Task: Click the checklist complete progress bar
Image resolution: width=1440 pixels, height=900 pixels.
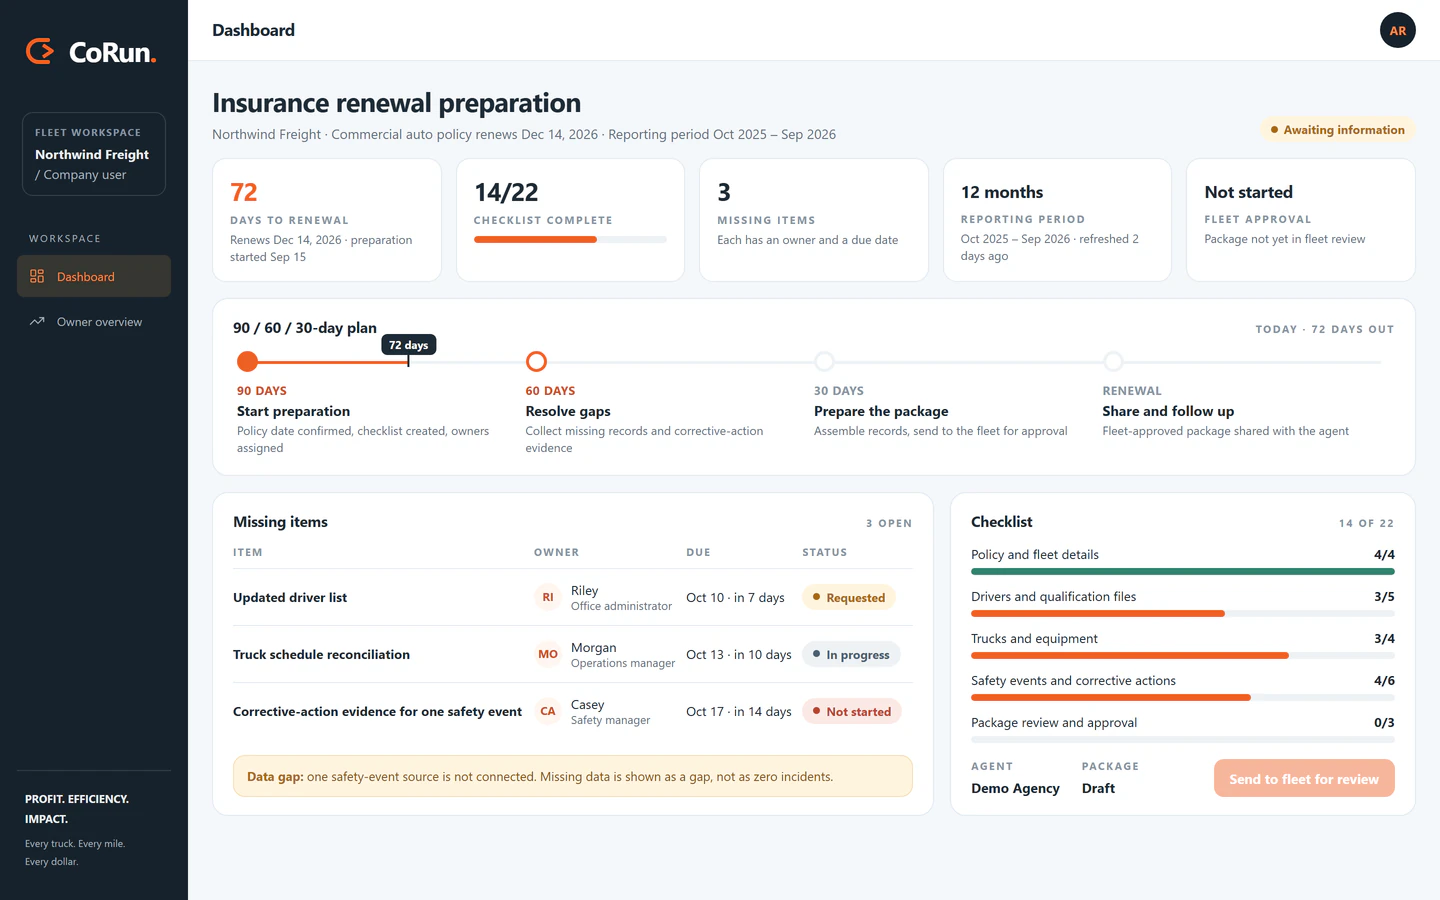Action: pyautogui.click(x=570, y=240)
